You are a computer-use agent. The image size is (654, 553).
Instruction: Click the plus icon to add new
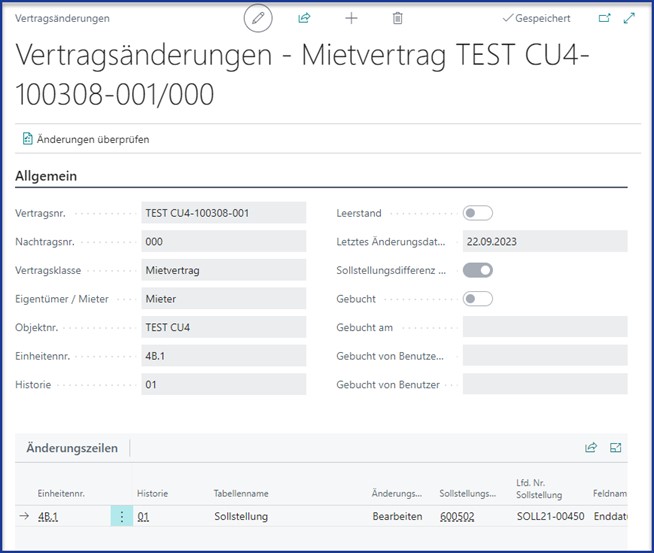[351, 18]
